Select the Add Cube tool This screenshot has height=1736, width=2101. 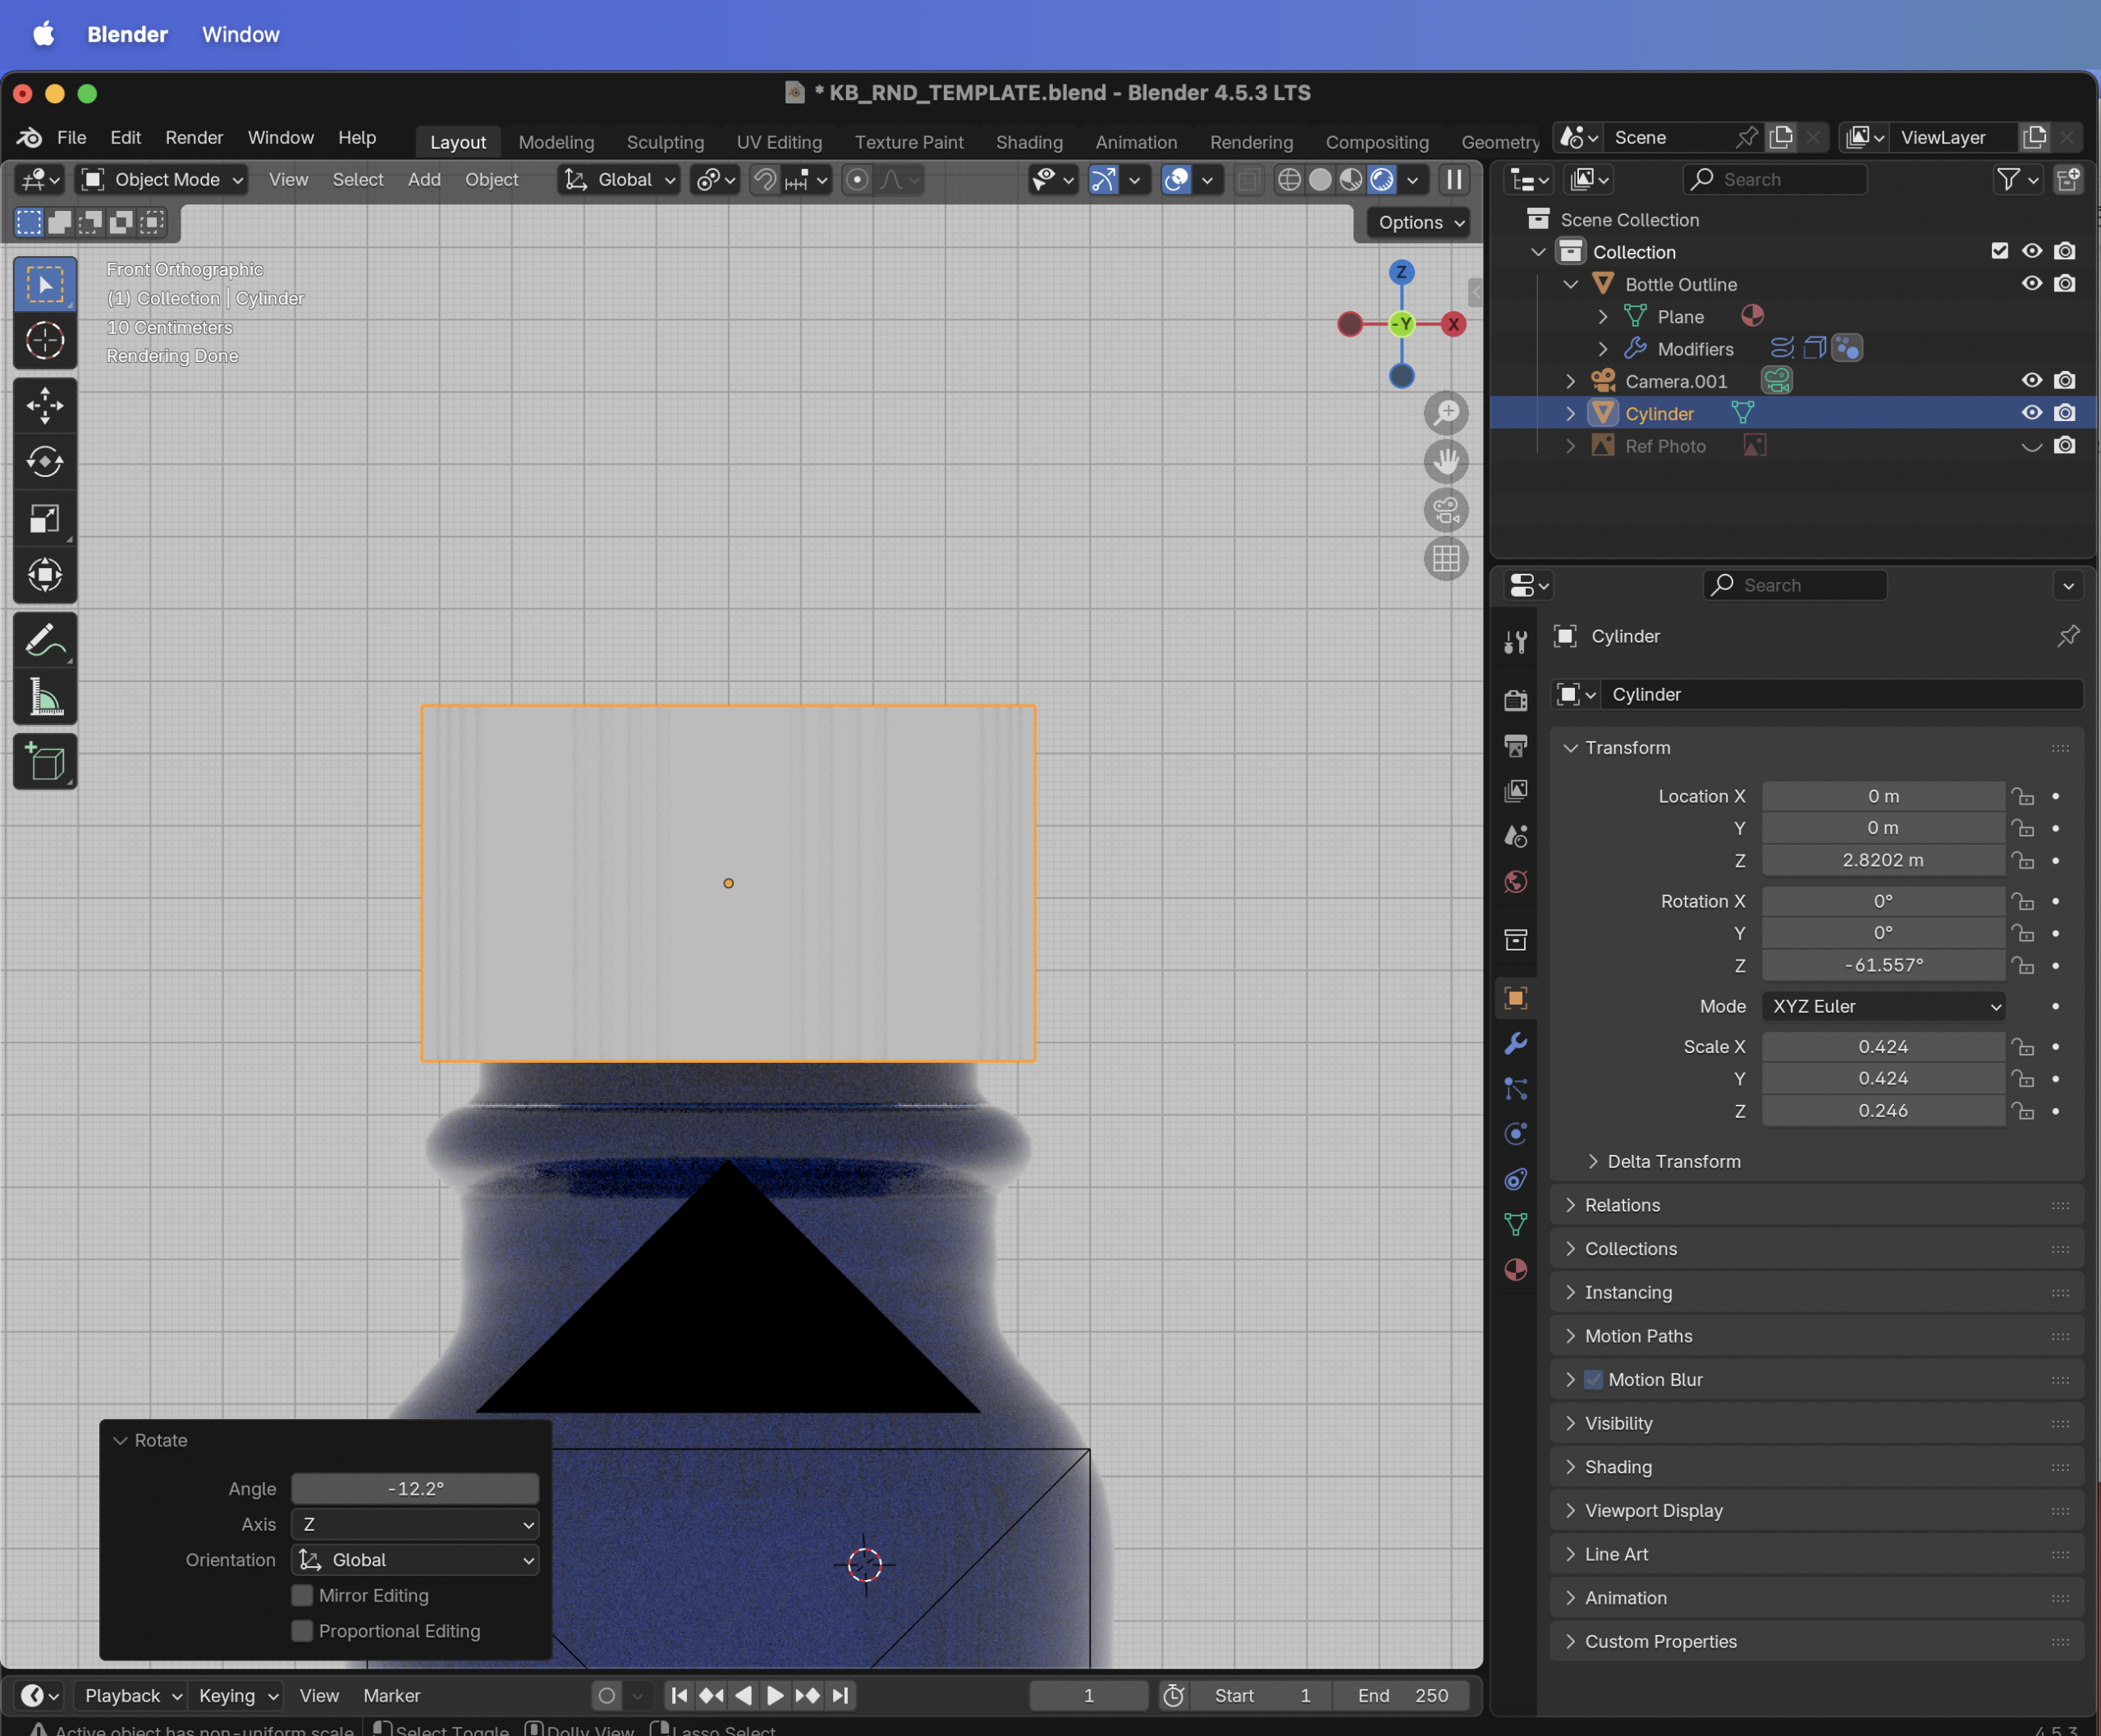pyautogui.click(x=45, y=763)
